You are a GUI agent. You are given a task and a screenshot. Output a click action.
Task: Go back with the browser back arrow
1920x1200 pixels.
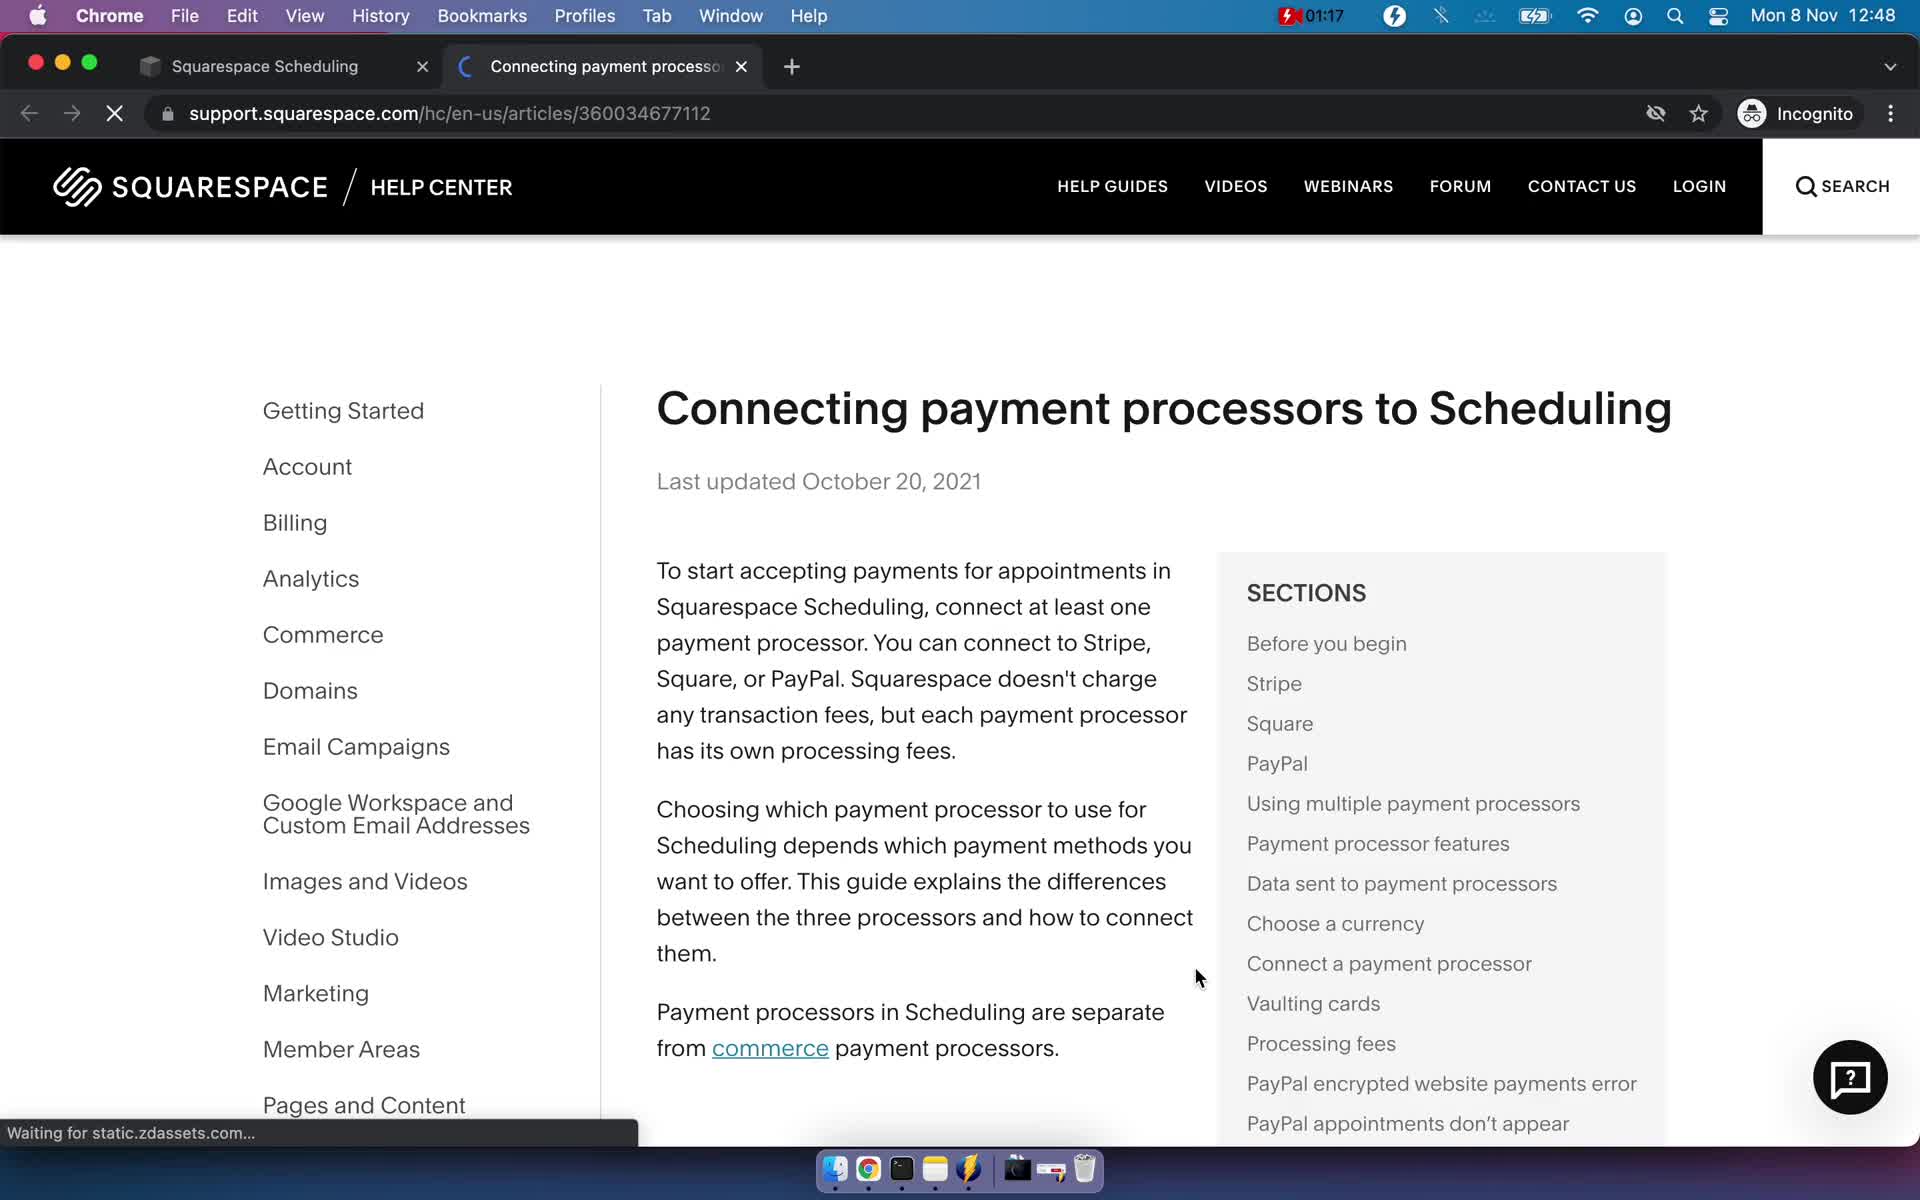(29, 114)
